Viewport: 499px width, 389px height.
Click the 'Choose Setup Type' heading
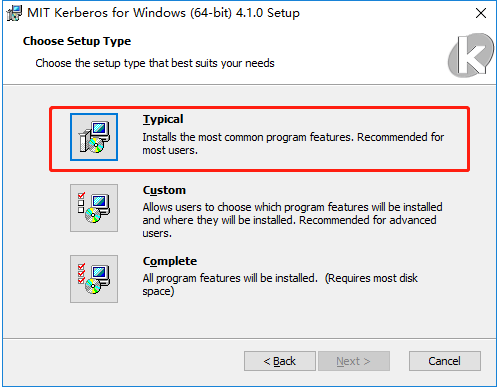pyautogui.click(x=77, y=41)
